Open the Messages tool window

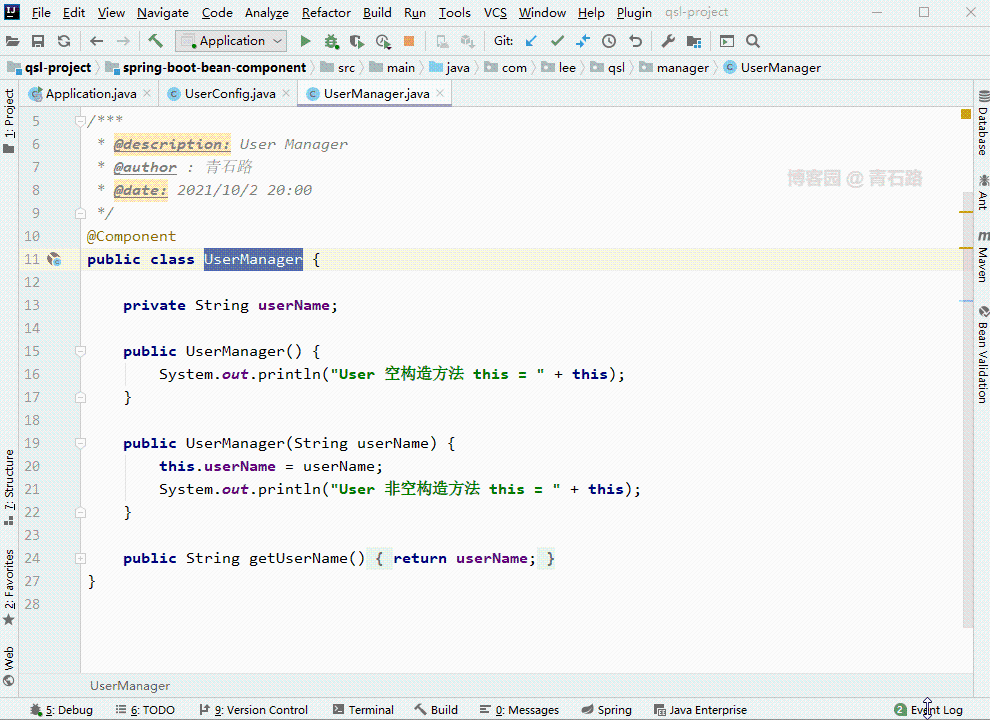[520, 710]
